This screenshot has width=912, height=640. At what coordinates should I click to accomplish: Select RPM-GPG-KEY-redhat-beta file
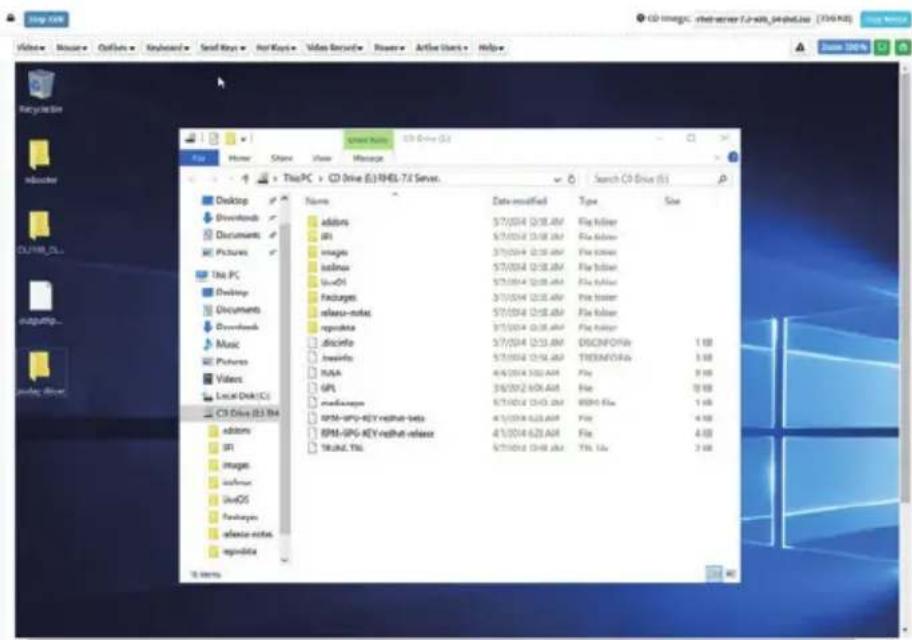coord(367,418)
